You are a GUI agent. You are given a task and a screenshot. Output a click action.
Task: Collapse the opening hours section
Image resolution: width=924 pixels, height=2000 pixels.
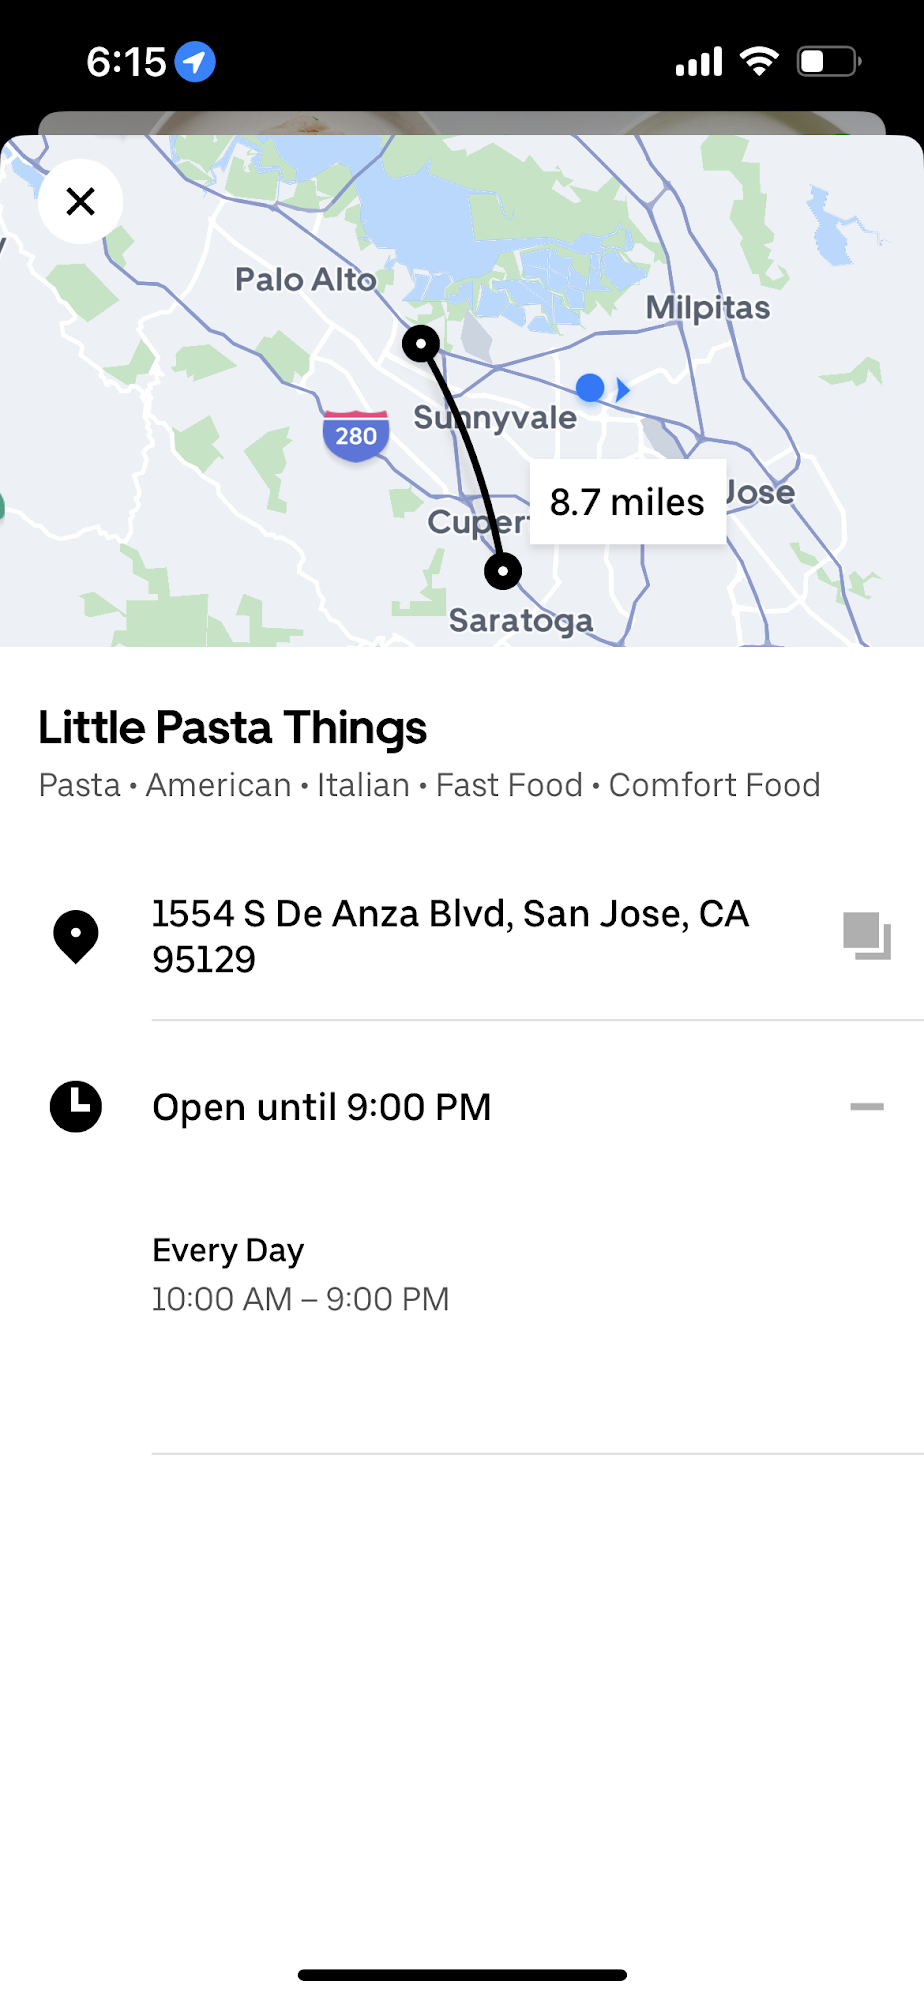(x=866, y=1106)
